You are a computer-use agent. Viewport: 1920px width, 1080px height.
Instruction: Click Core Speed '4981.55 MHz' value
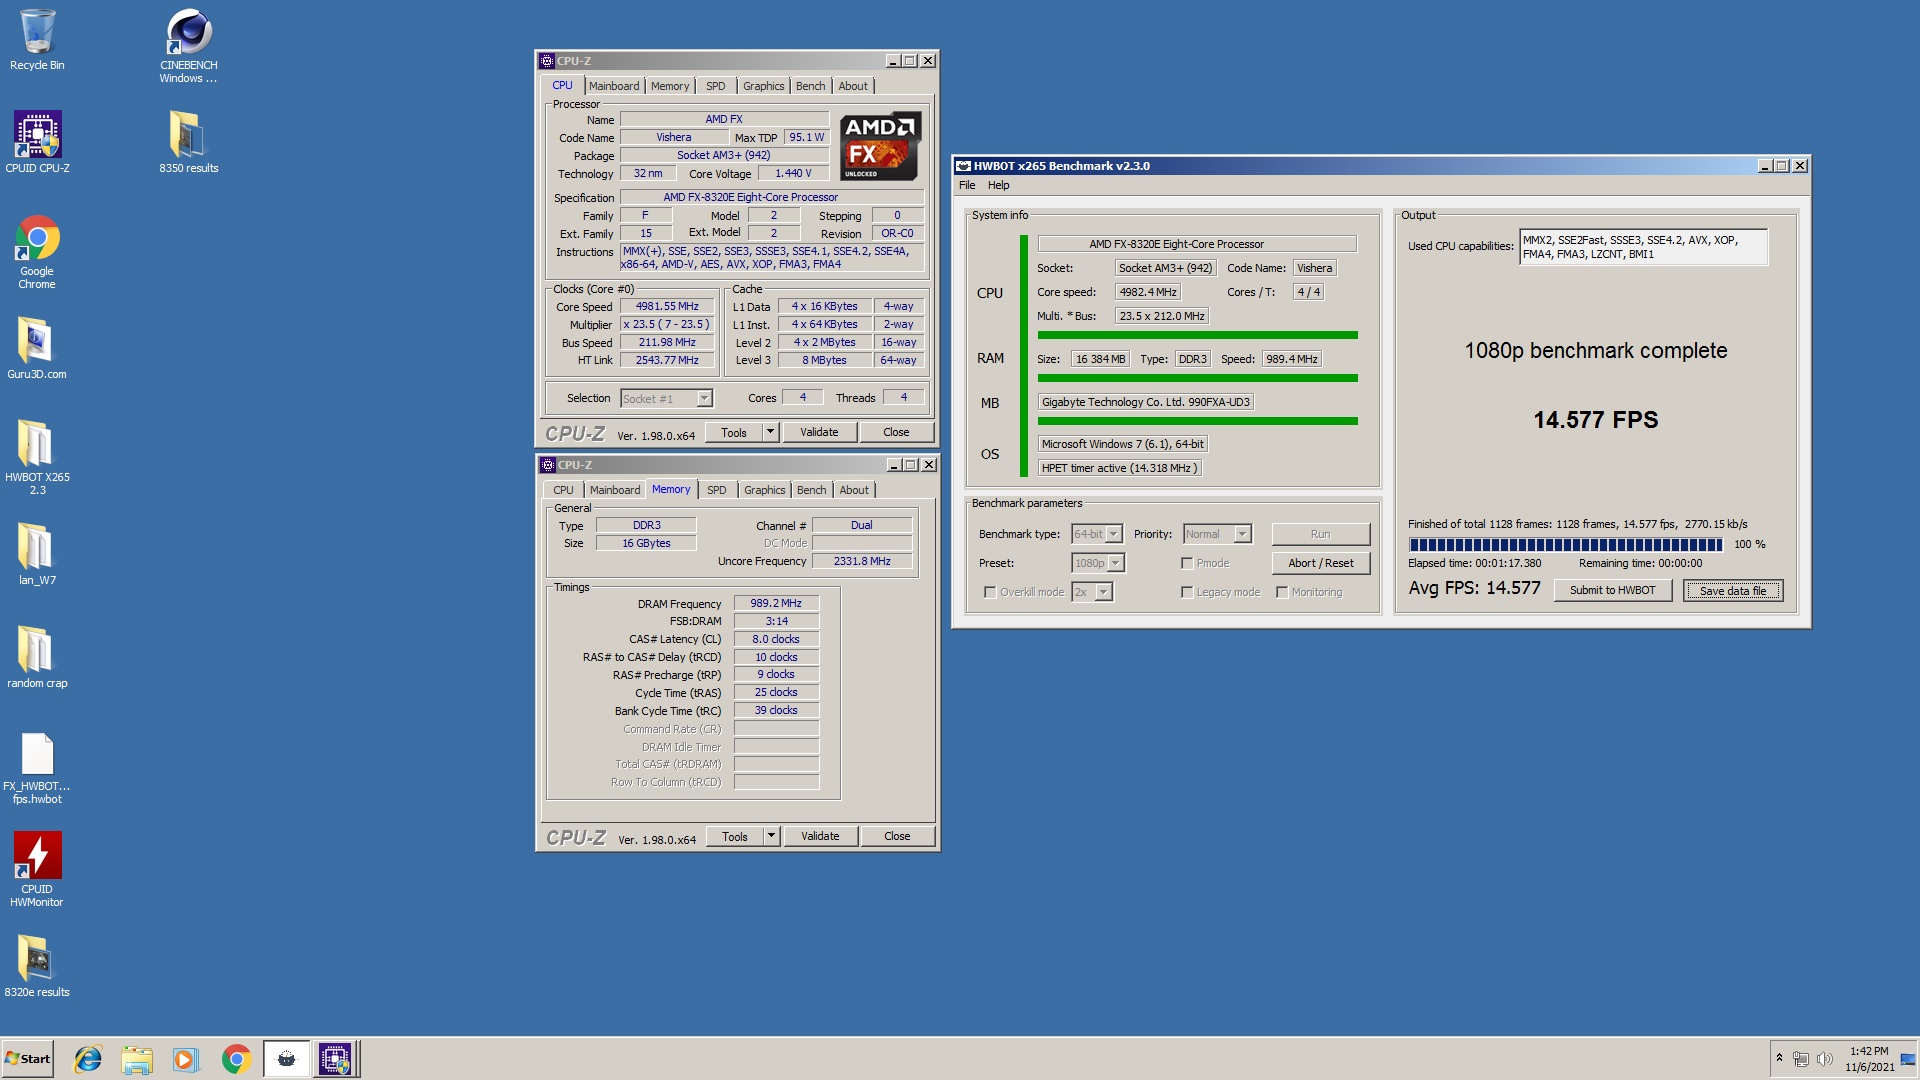(x=667, y=306)
